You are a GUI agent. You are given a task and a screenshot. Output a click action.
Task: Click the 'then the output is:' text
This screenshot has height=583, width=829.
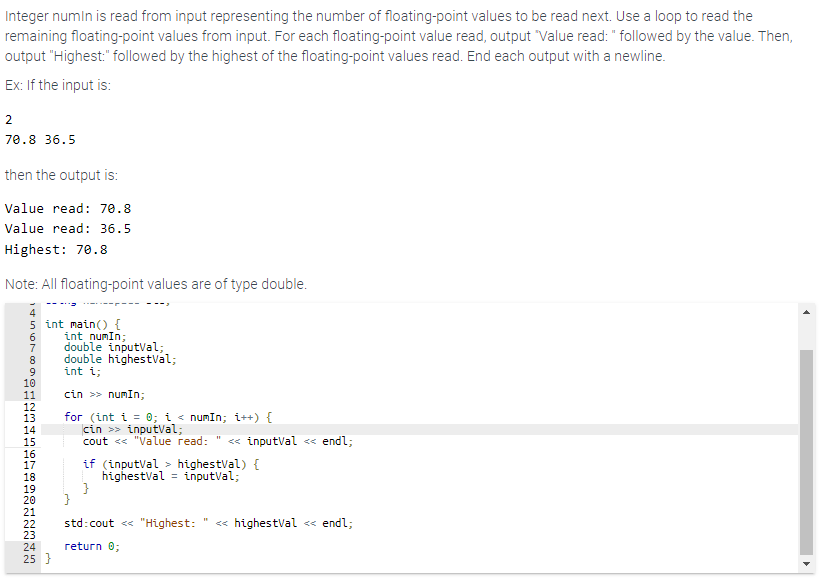click(61, 175)
